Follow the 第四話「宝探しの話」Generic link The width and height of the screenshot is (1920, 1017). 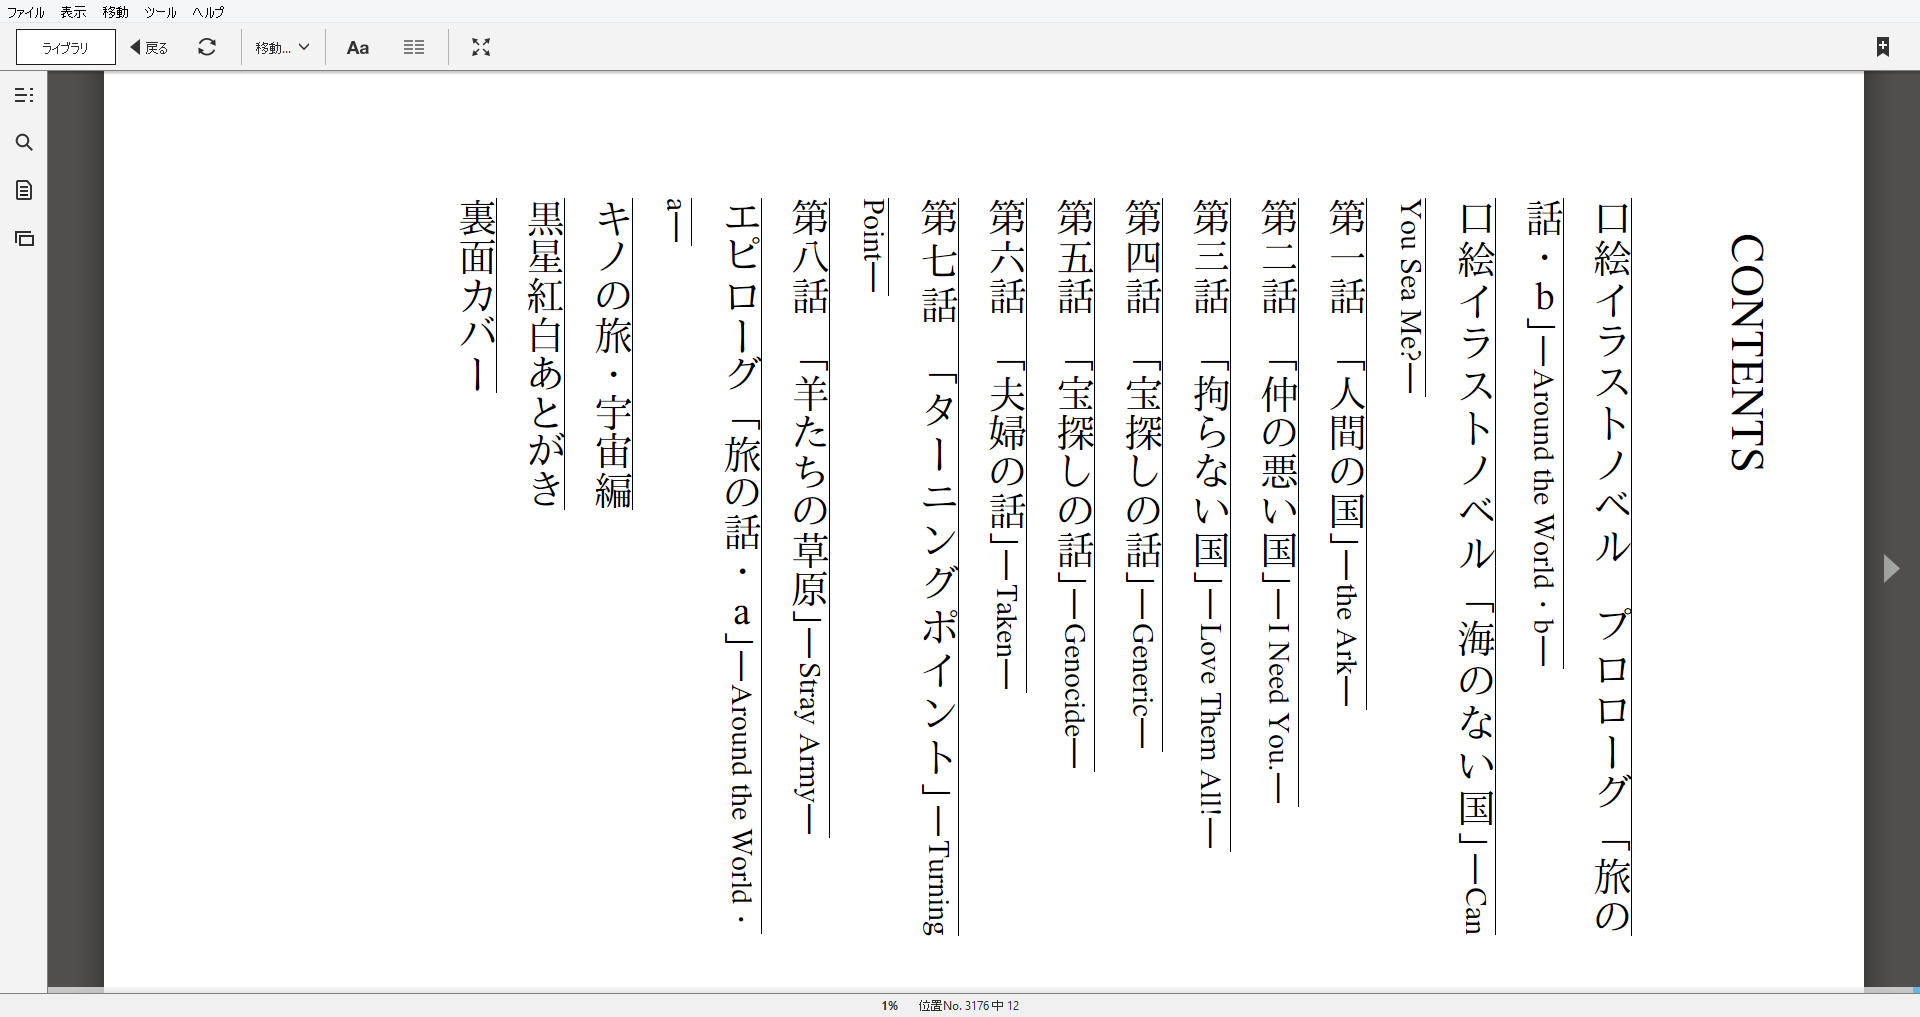(x=1143, y=475)
